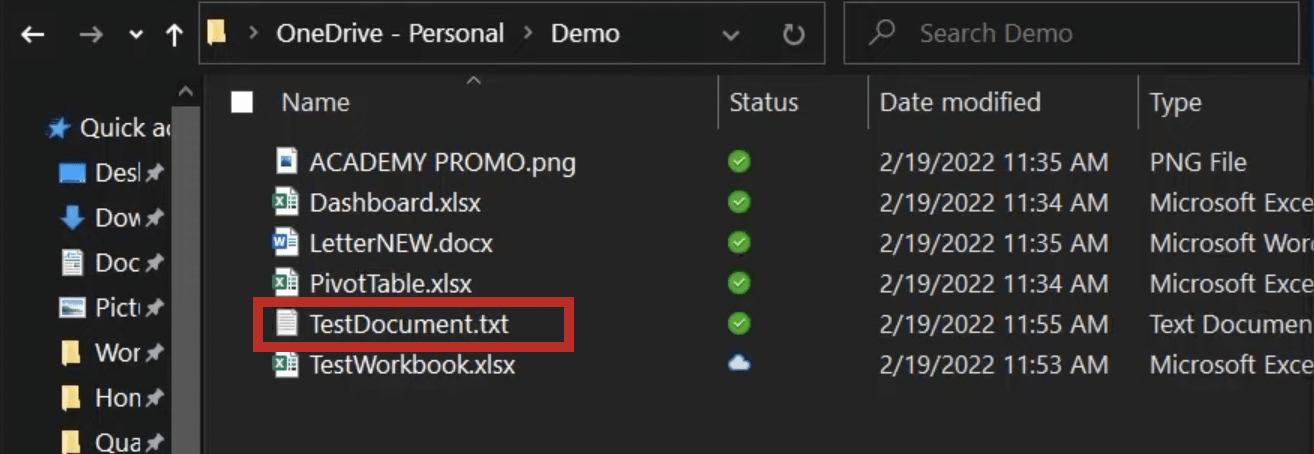Click the green synced icon for TestDocument.txt
The height and width of the screenshot is (454, 1314).
pos(739,323)
